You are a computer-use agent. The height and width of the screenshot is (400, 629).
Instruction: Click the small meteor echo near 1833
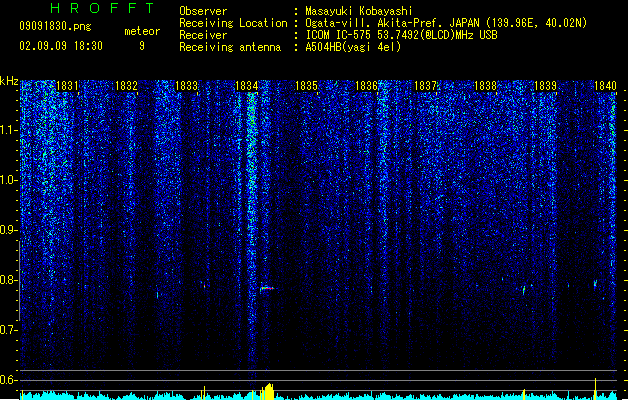coord(205,286)
